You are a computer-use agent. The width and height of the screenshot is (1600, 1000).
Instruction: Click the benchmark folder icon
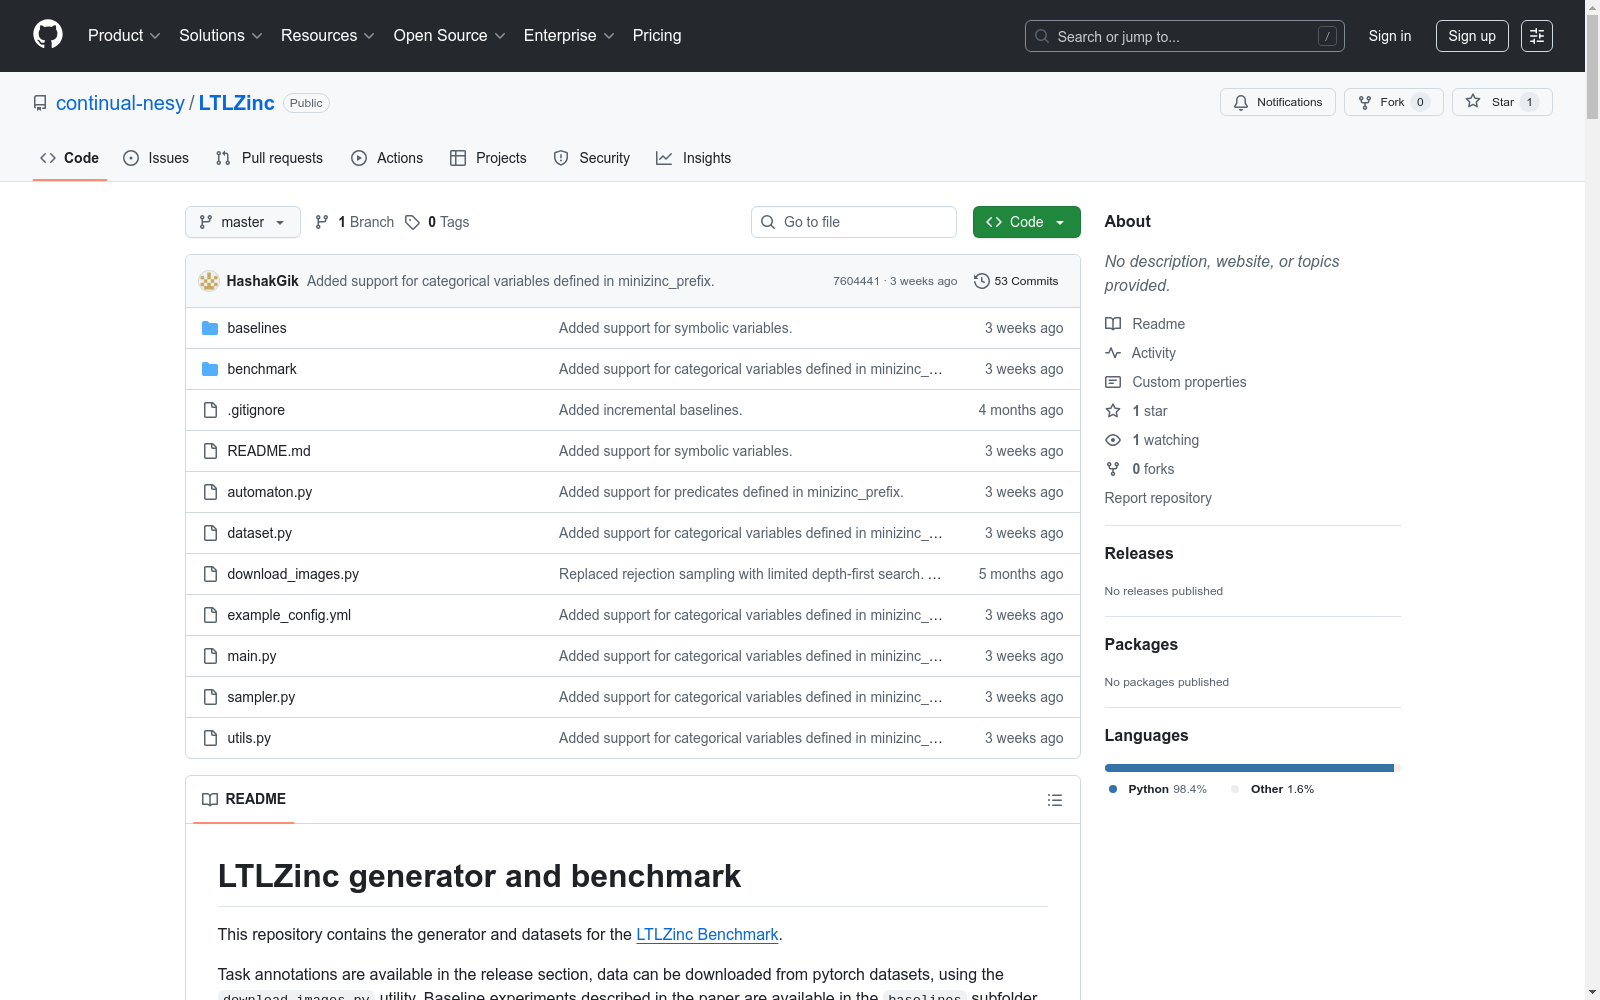[210, 369]
